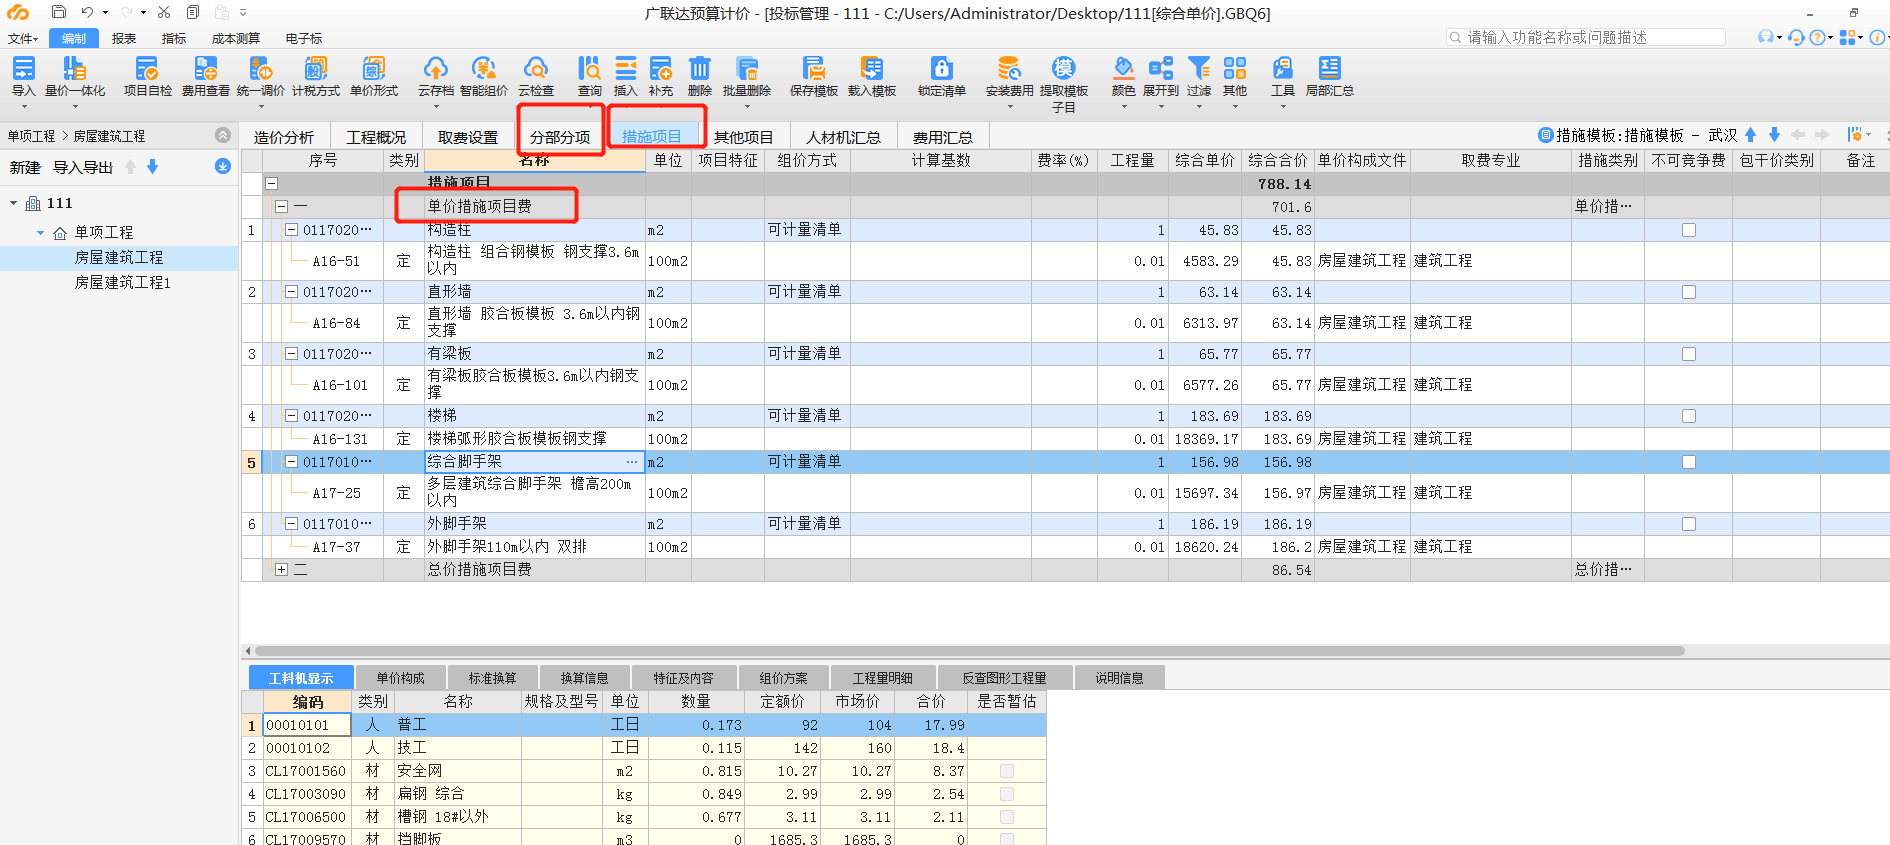Toggle 不可竞争费 checkbox for 综合脚手架 row

[1689, 462]
